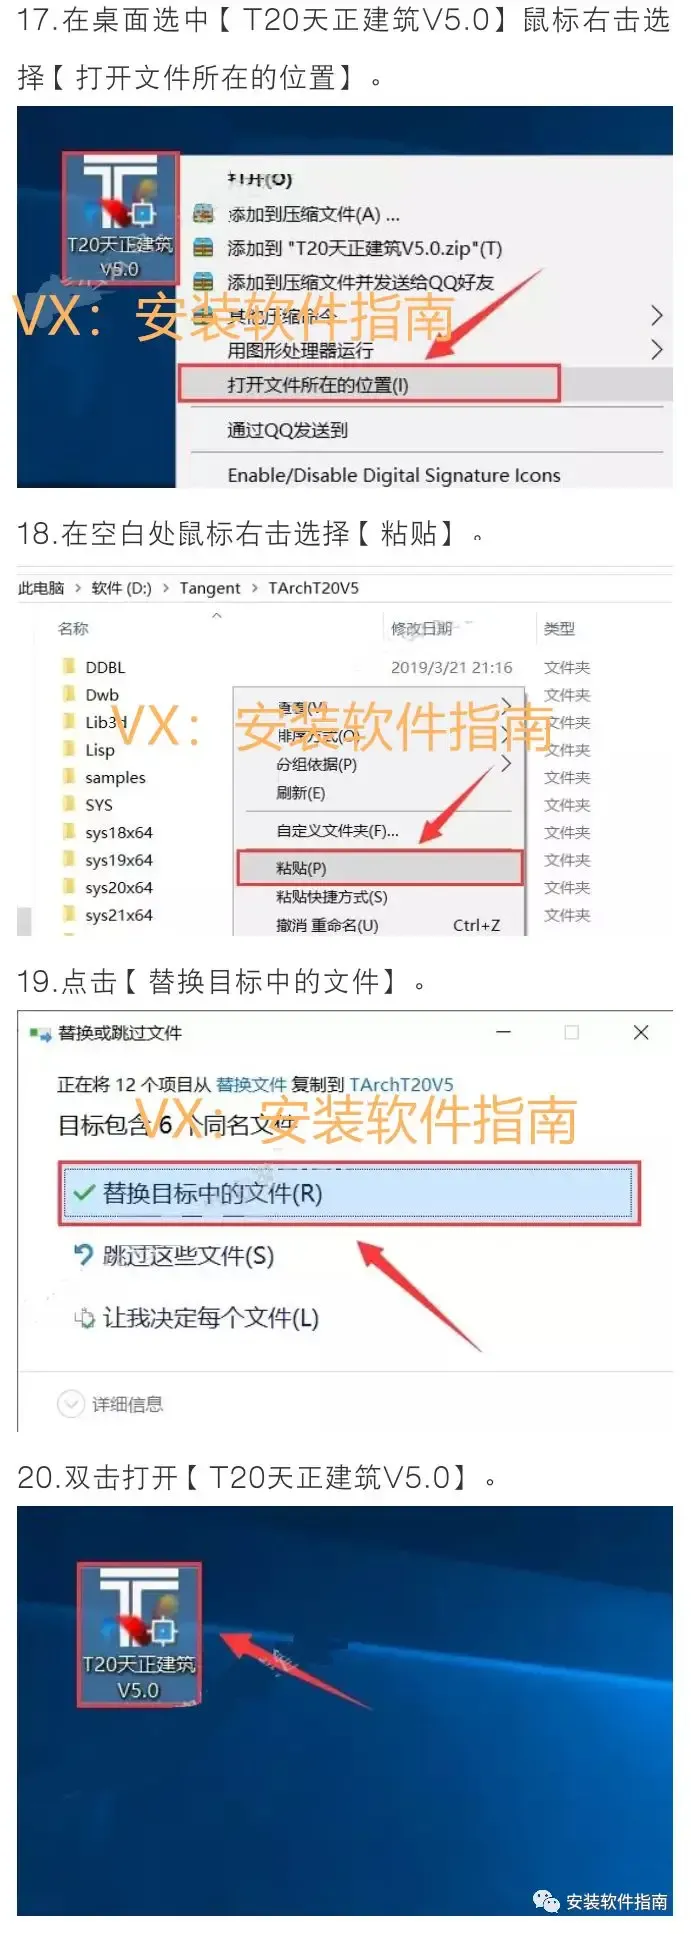
Task: Click the archive icon next to 添加到 T20天正建筑V5.0.zip
Action: coord(203,248)
